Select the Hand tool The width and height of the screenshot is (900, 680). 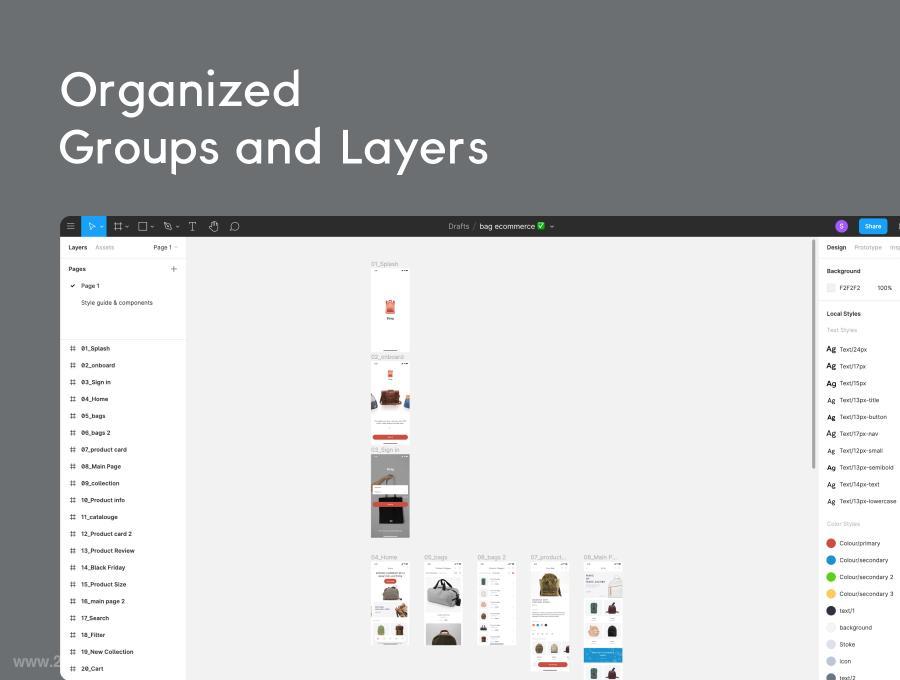pos(214,226)
